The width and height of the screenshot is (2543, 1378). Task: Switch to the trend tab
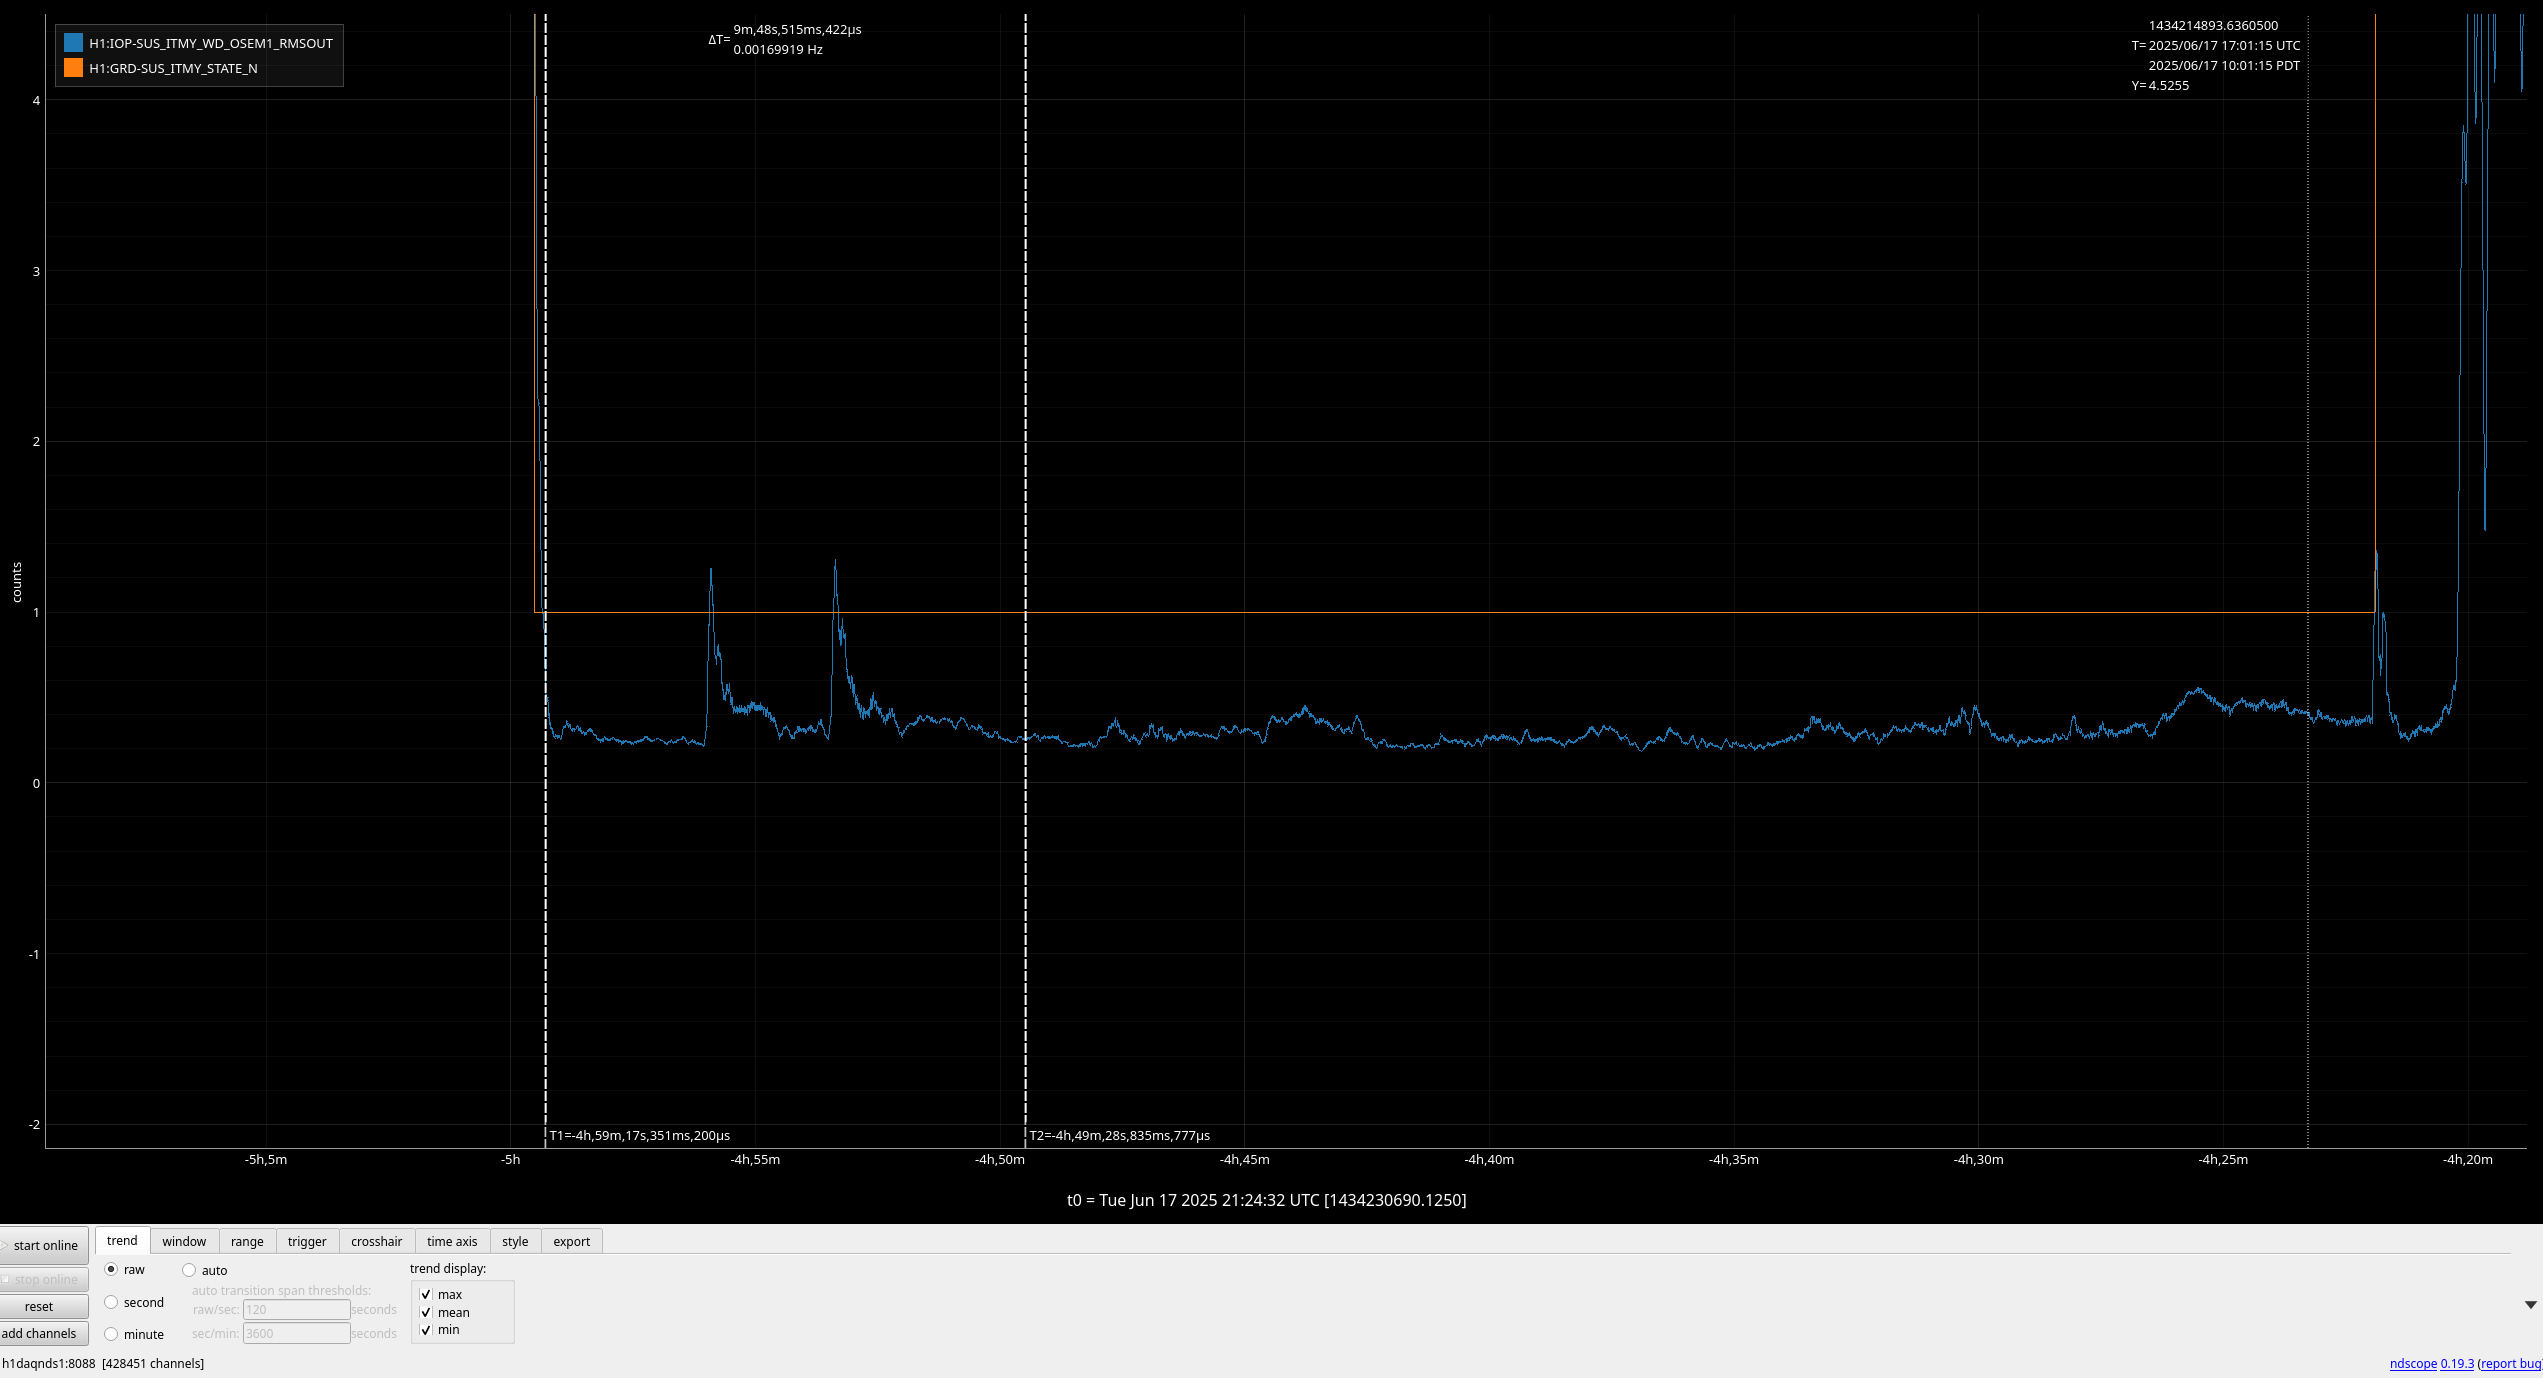[122, 1240]
